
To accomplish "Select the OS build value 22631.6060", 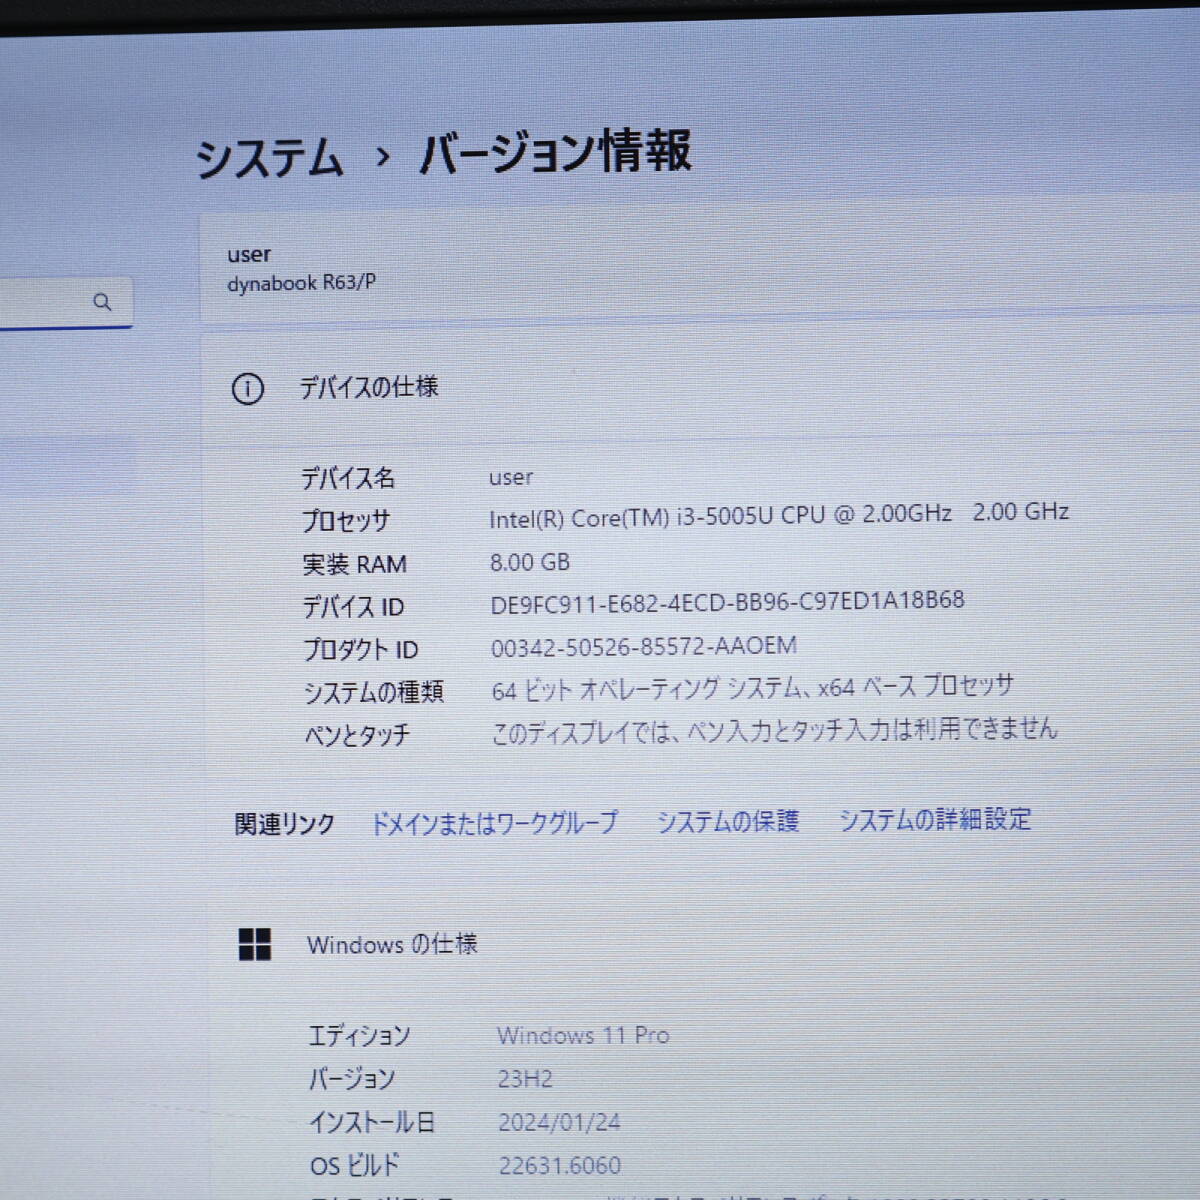I will click(x=560, y=1165).
